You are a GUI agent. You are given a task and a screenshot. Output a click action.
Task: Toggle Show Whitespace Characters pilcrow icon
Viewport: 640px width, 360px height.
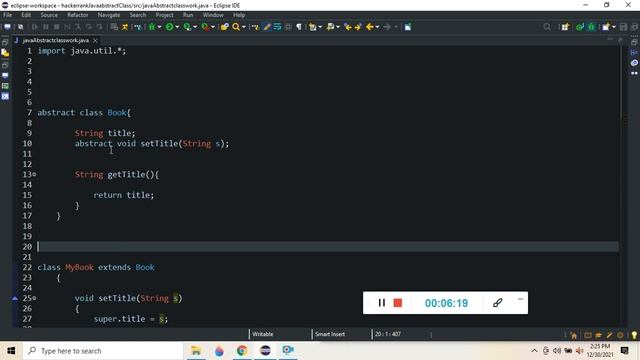299,27
